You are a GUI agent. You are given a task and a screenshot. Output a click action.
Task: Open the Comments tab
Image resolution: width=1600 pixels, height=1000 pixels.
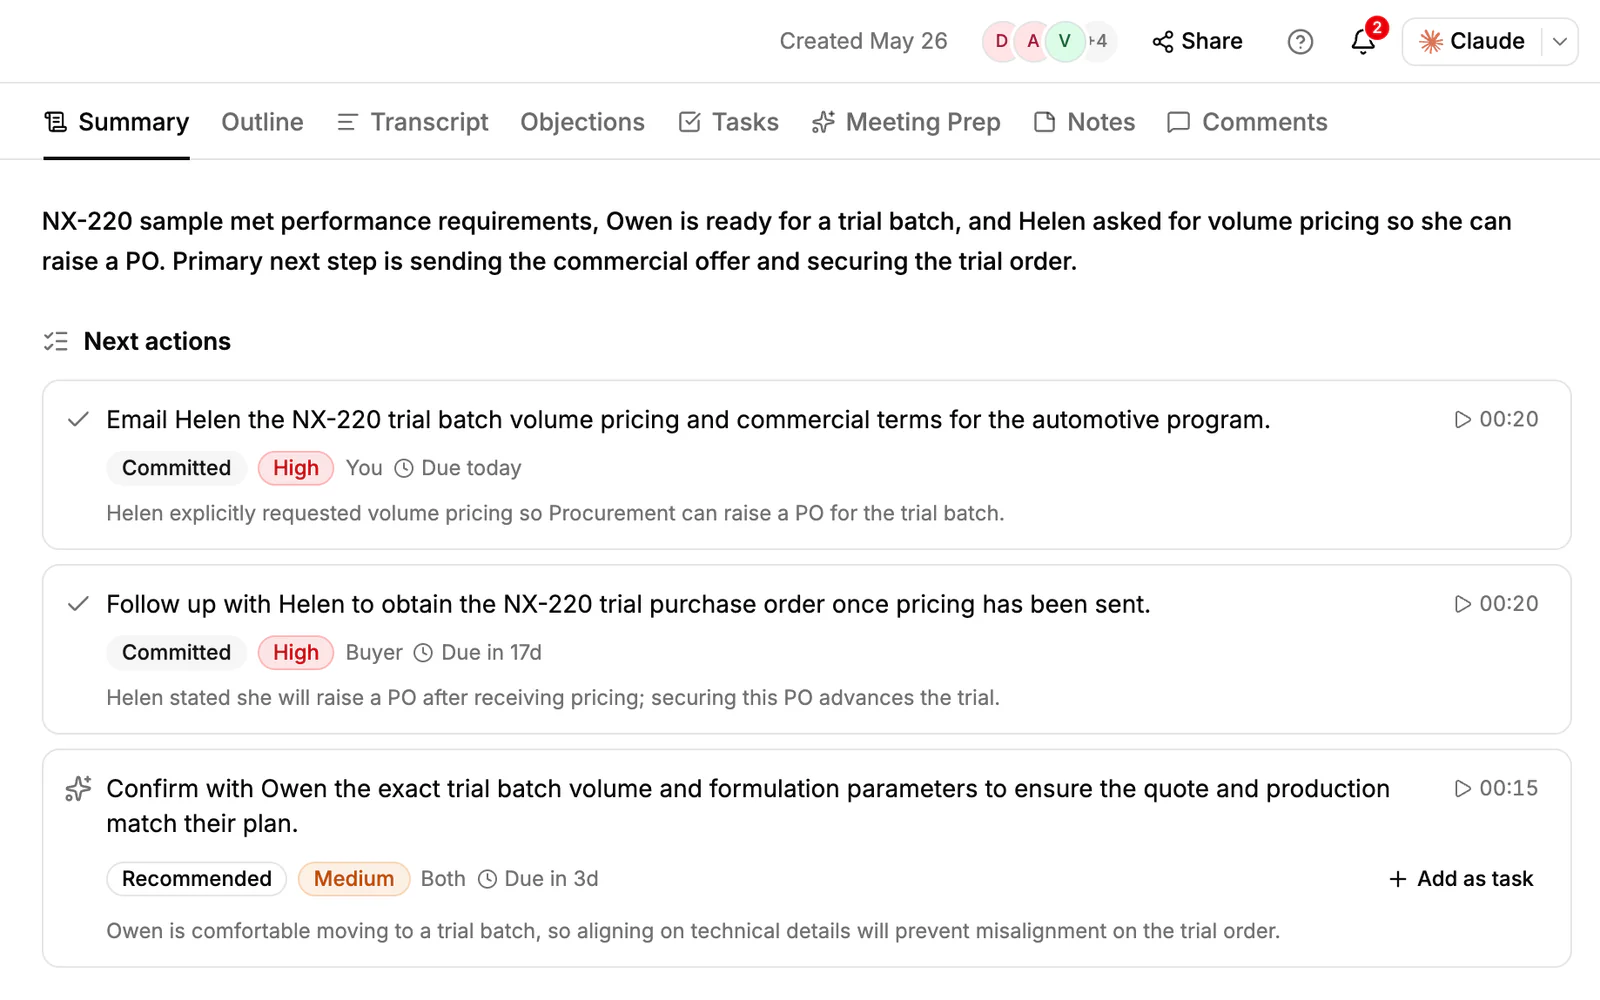click(1247, 122)
